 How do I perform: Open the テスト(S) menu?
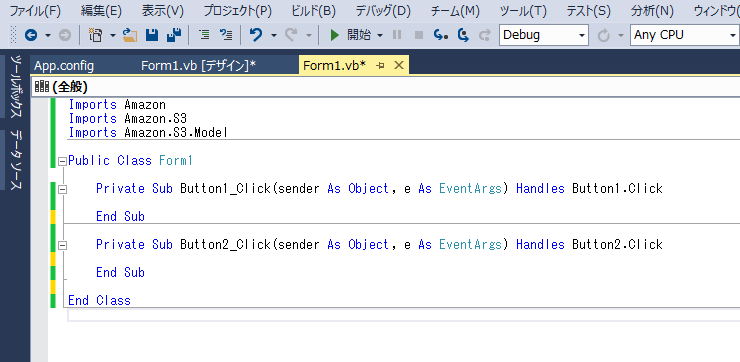point(588,11)
